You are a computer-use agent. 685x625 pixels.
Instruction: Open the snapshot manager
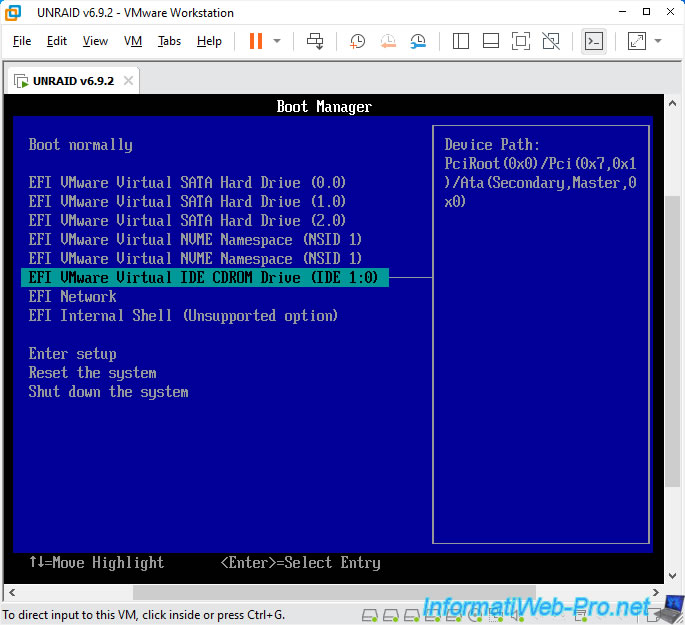pos(418,41)
